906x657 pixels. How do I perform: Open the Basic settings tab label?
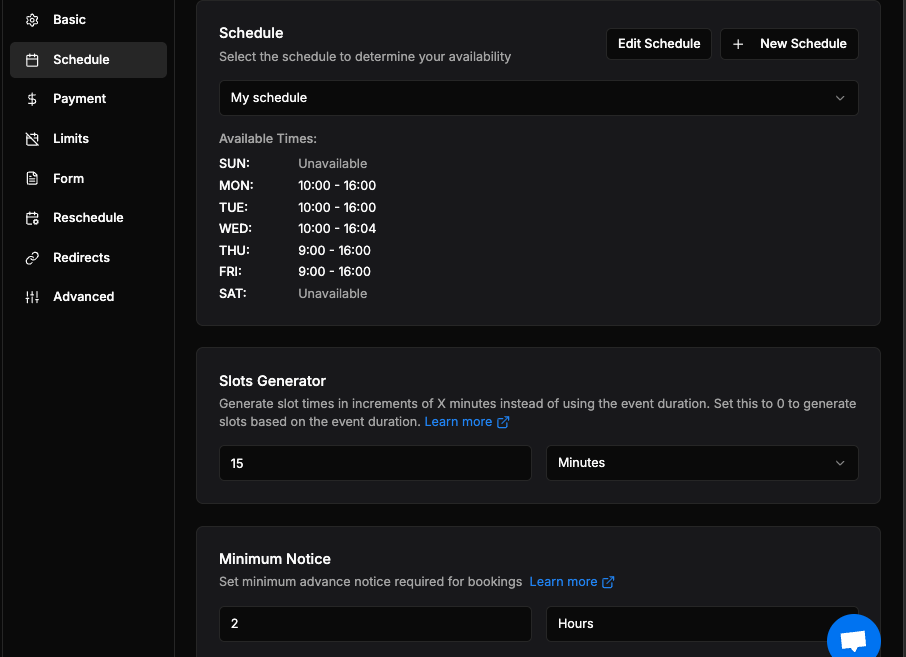tap(69, 20)
